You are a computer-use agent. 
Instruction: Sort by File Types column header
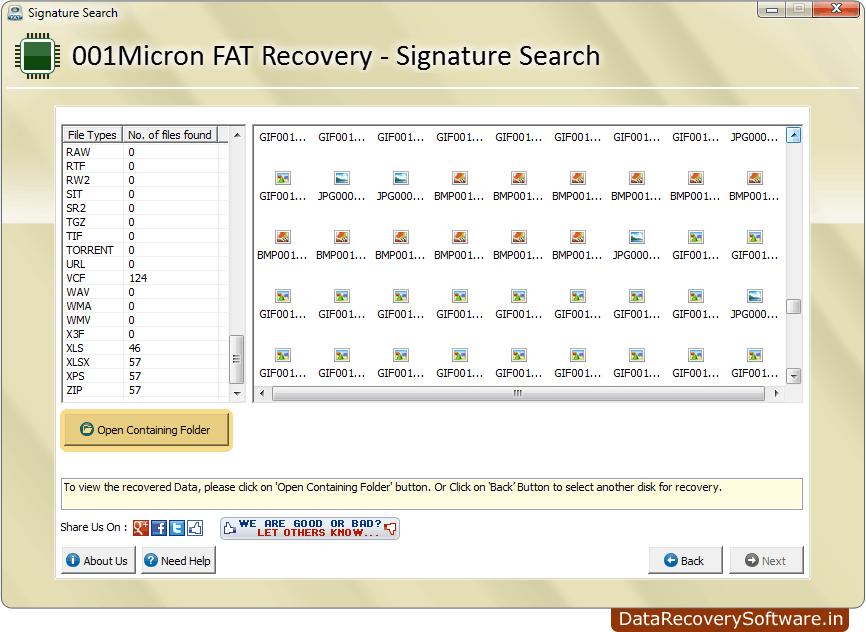pyautogui.click(x=92, y=135)
